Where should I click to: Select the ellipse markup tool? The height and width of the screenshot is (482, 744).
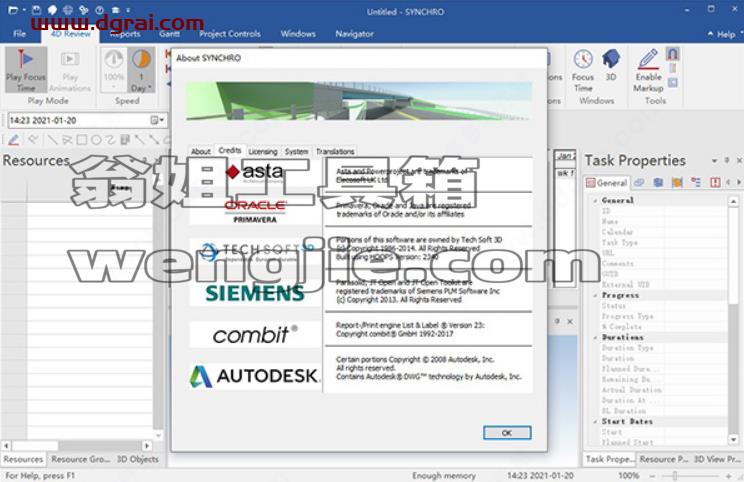pos(96,139)
